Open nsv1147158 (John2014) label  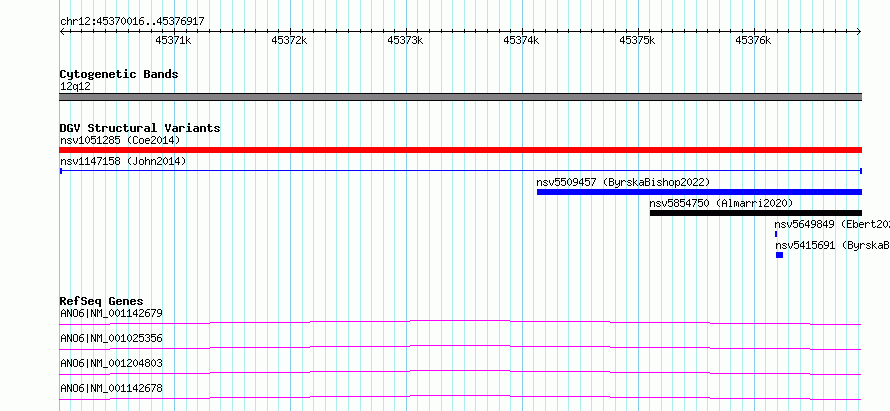tap(123, 161)
